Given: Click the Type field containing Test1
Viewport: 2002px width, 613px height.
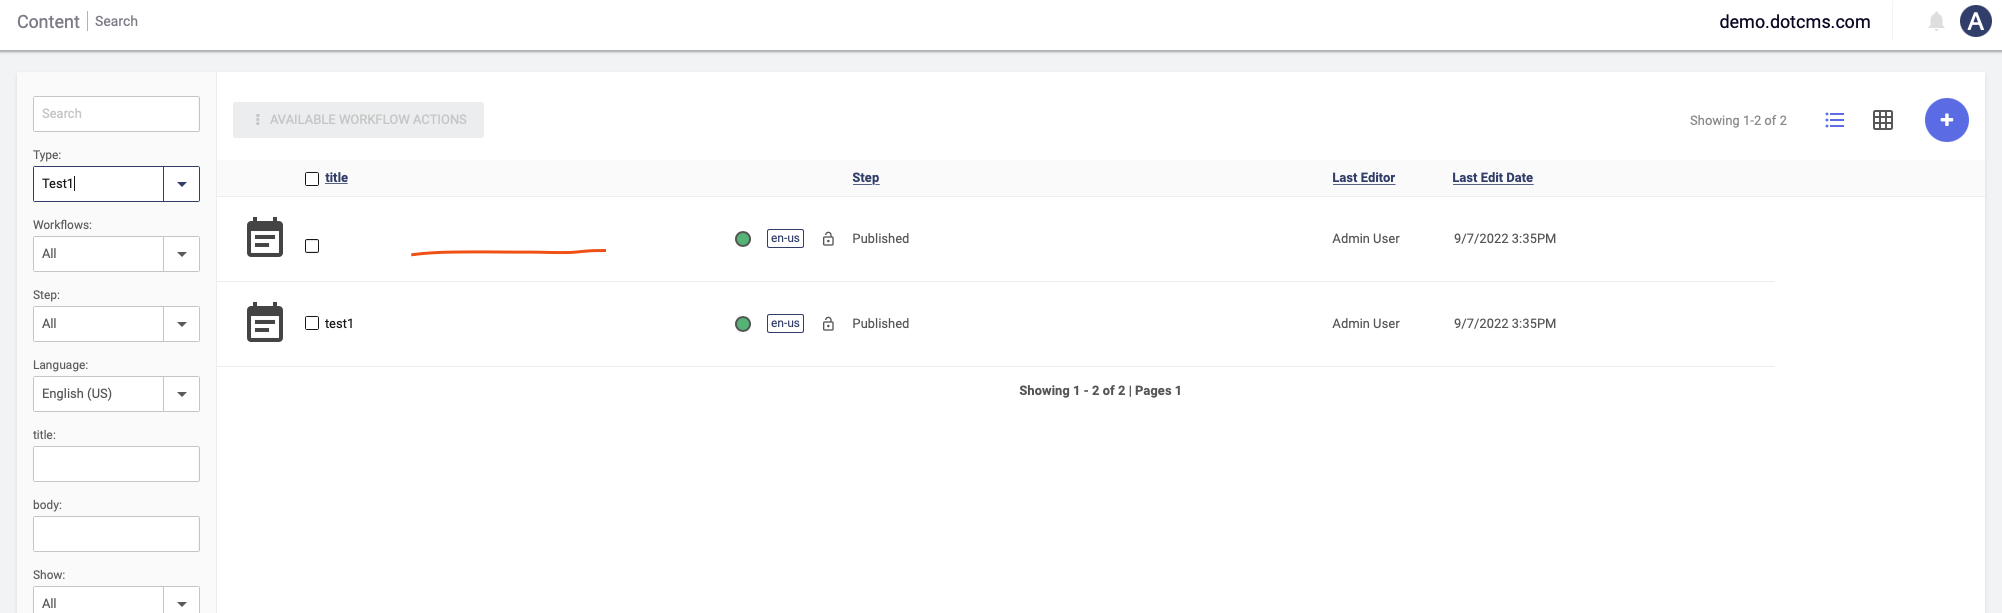Looking at the screenshot, I should (x=98, y=184).
